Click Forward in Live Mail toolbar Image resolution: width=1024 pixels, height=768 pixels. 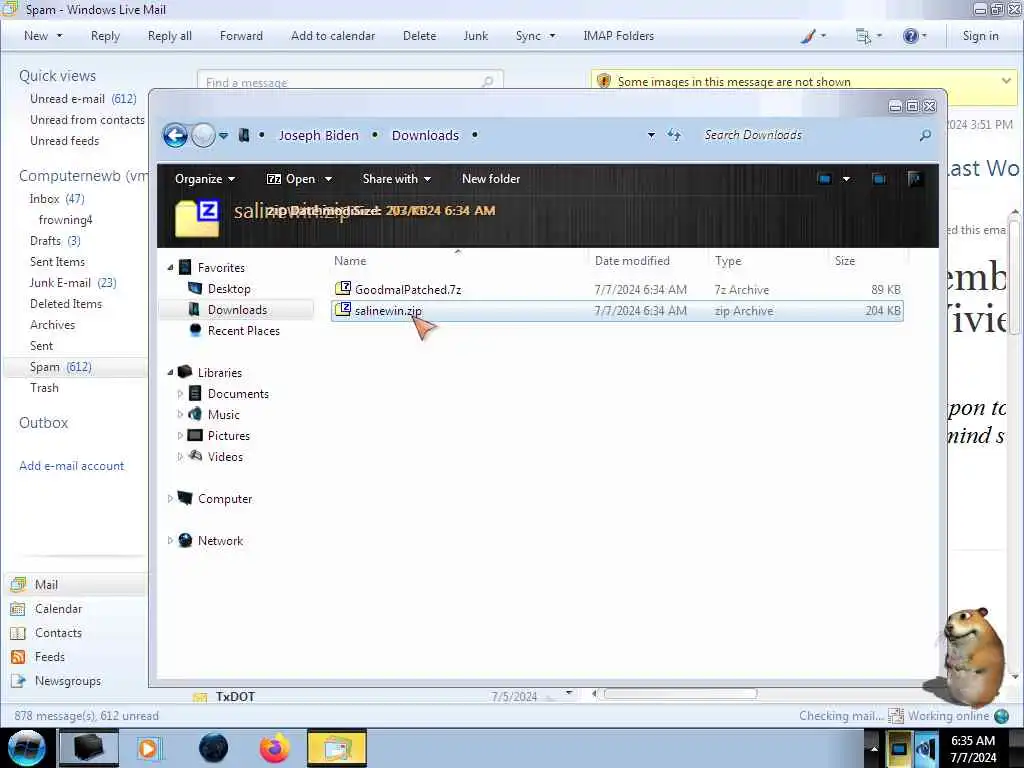coord(241,36)
